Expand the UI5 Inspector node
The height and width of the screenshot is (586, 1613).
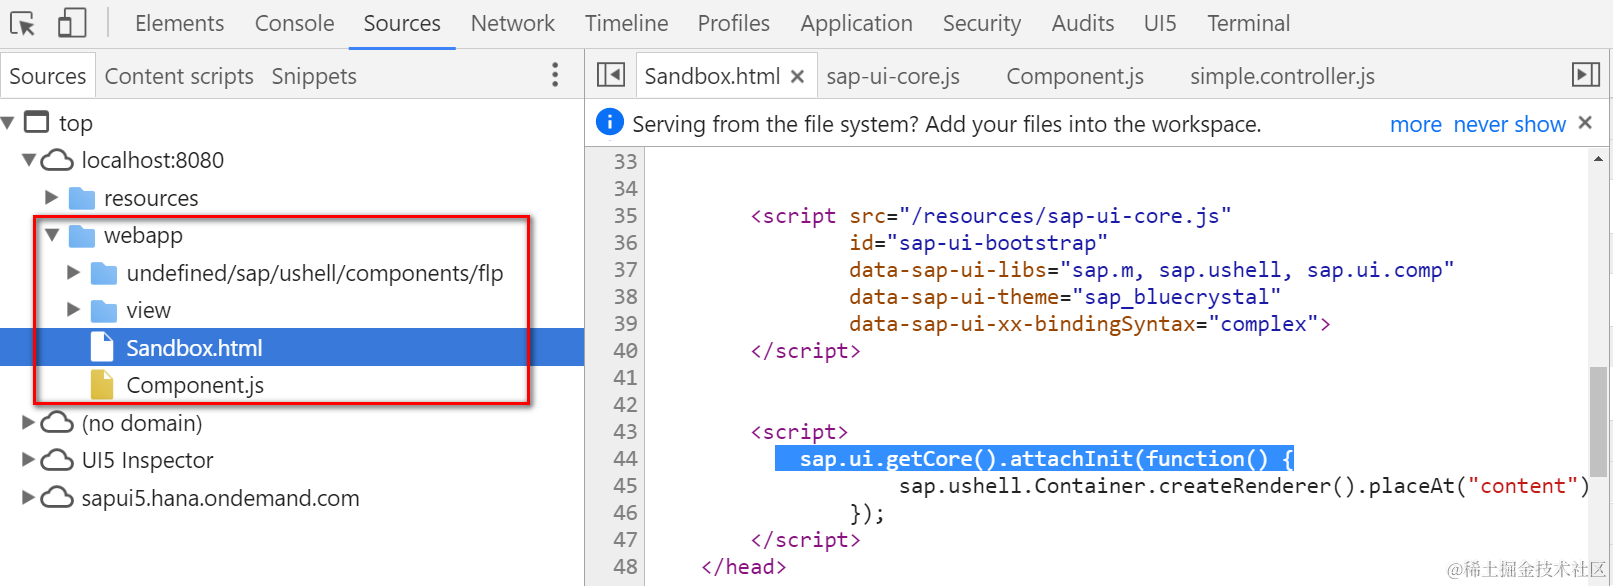tap(28, 460)
